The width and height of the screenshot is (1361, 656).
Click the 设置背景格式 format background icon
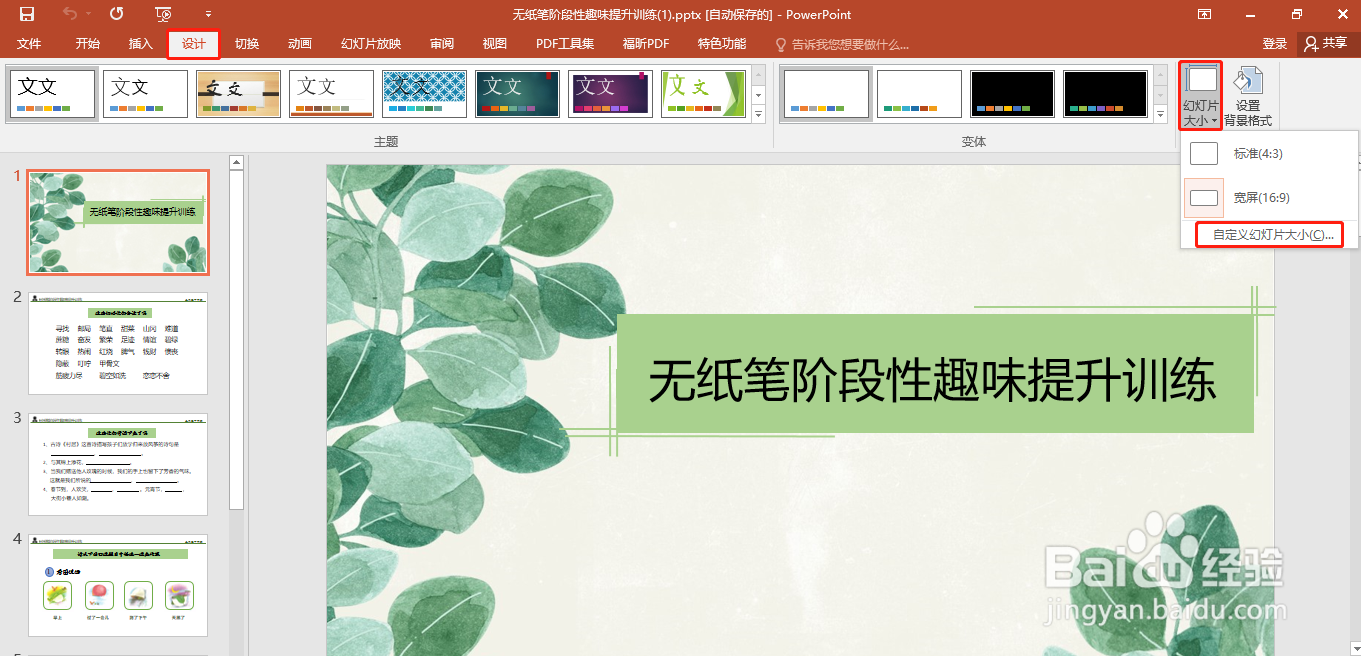point(1248,96)
